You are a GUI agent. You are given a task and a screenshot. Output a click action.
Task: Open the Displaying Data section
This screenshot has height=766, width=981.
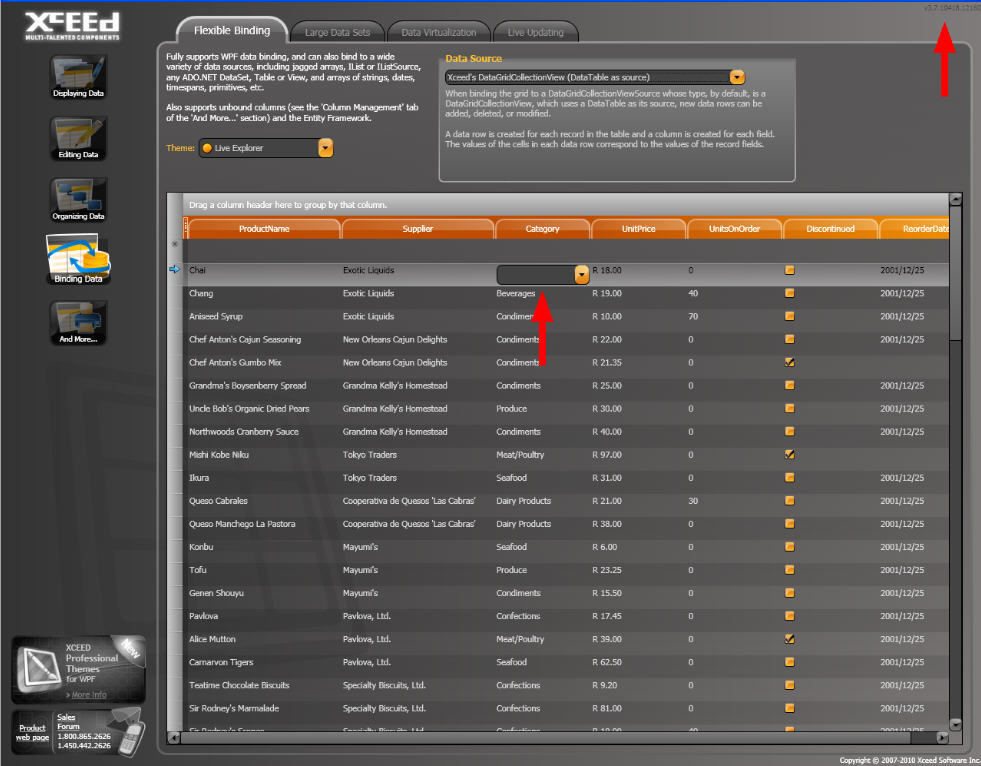[77, 77]
